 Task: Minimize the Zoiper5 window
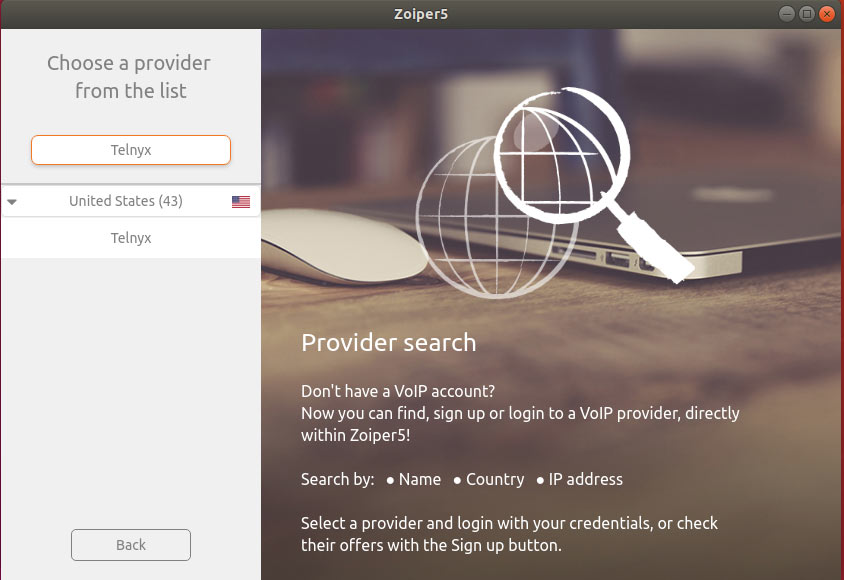[x=786, y=13]
